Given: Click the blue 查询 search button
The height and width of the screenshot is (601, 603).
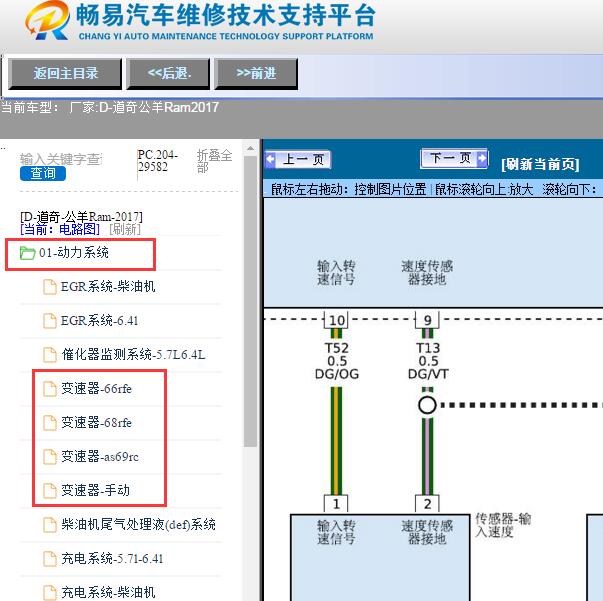Looking at the screenshot, I should 43,173.
